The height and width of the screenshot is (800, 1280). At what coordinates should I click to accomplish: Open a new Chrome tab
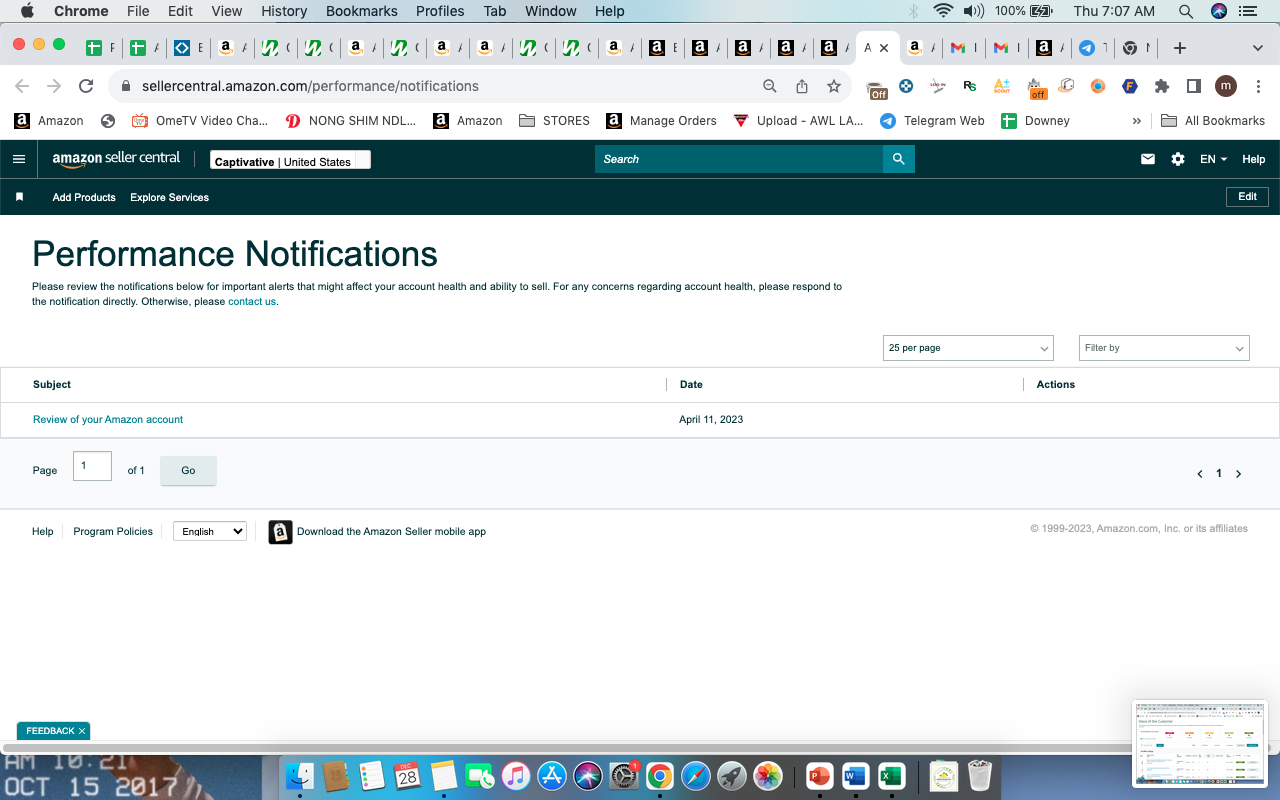pyautogui.click(x=1180, y=48)
